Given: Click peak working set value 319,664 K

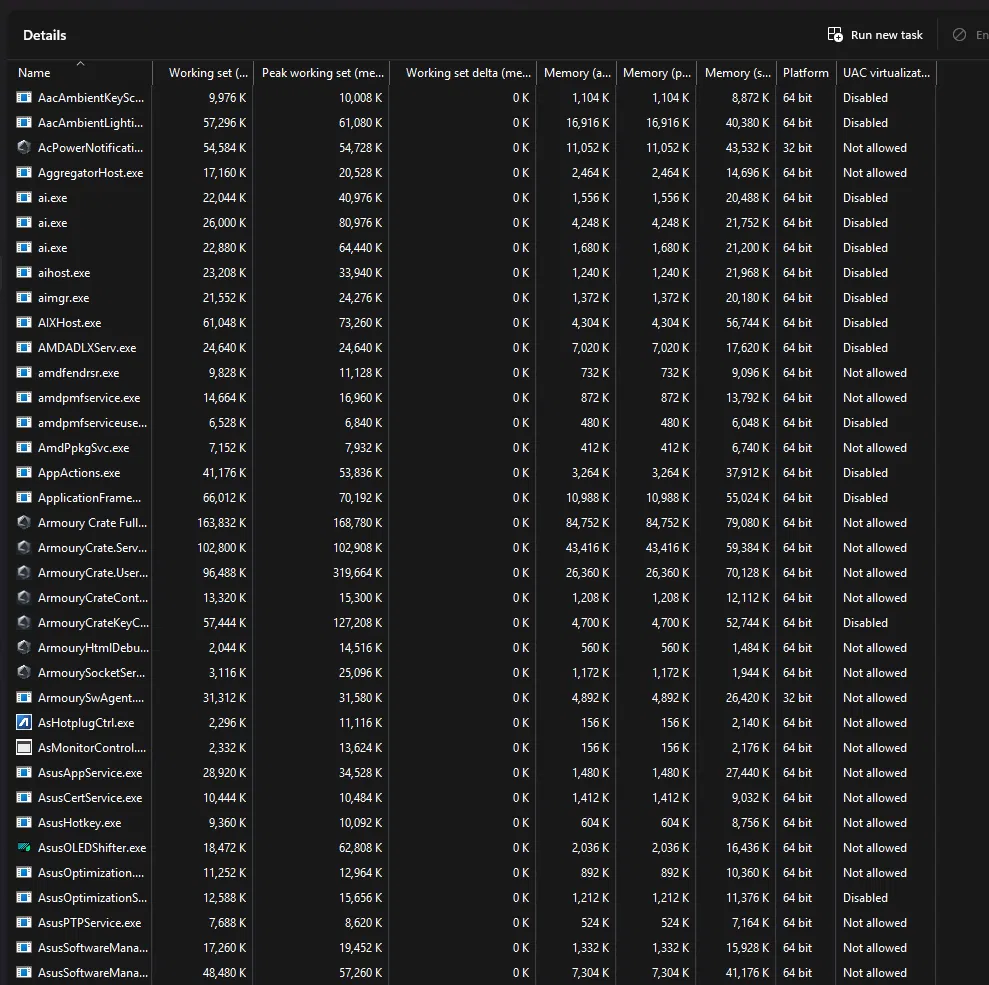Looking at the screenshot, I should [358, 573].
